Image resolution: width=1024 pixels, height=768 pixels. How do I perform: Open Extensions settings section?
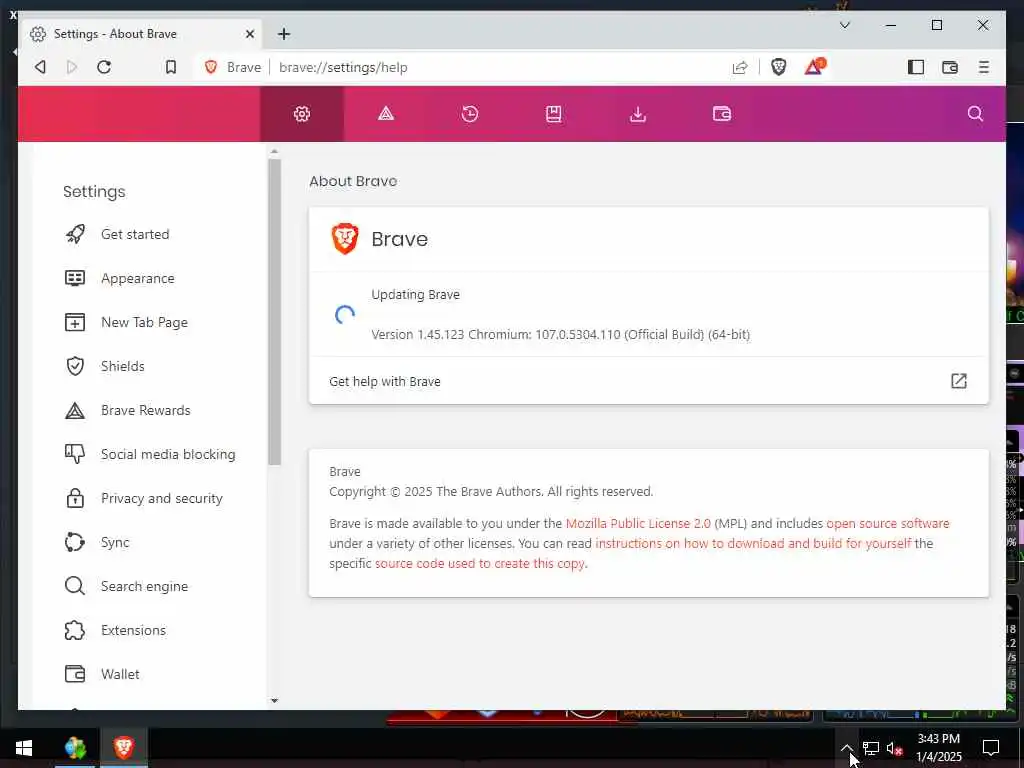(133, 630)
